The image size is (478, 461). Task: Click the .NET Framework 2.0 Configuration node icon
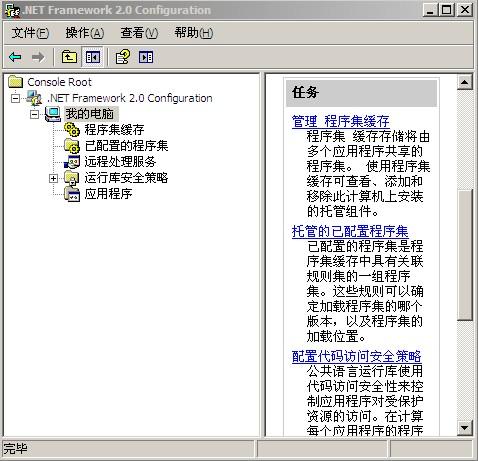(x=34, y=98)
